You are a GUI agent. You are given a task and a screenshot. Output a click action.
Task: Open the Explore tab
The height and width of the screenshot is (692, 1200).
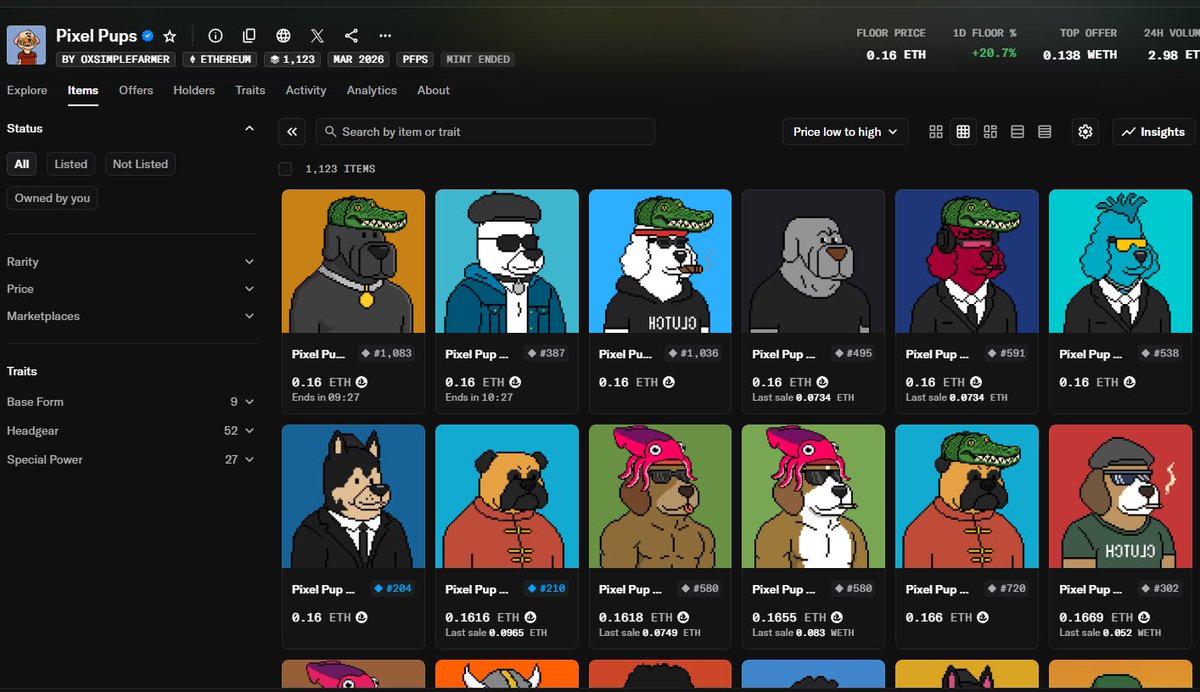click(27, 90)
